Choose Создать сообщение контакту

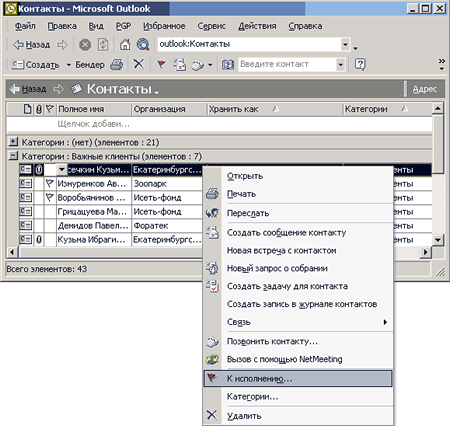point(298,233)
